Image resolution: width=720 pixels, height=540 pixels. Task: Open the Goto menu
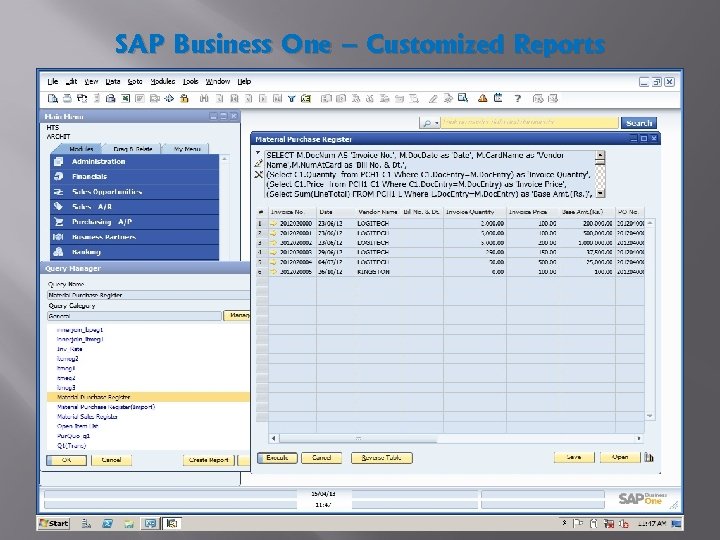coord(135,81)
